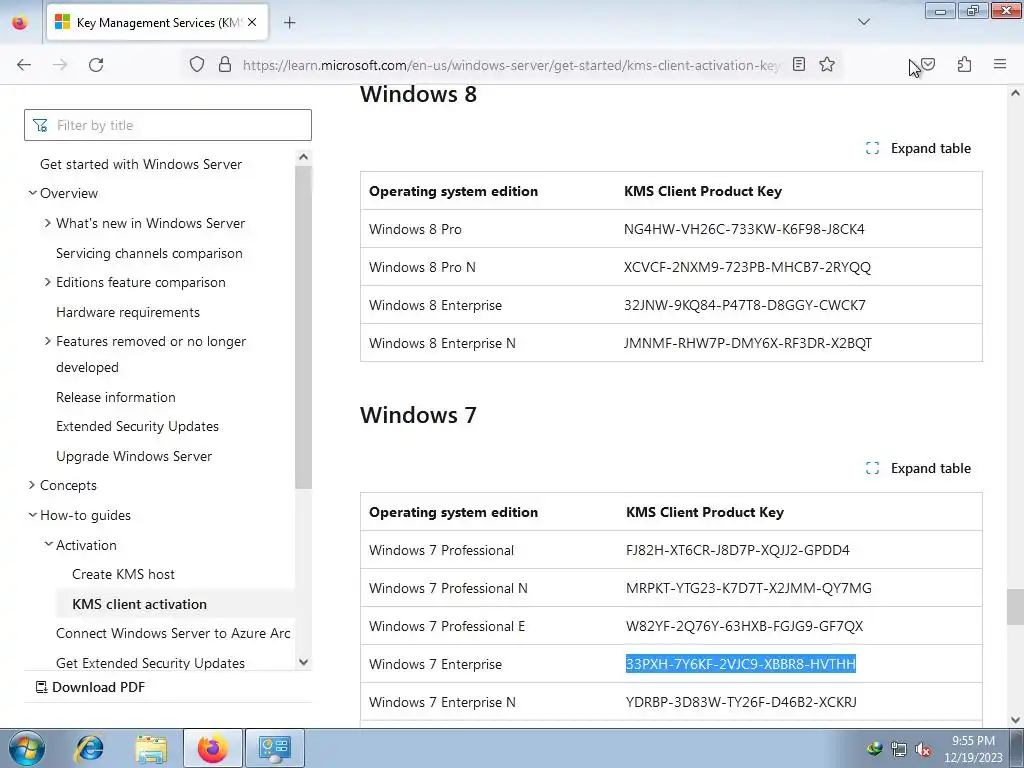Open Windows Explorer from taskbar
1024x768 pixels.
(x=151, y=748)
